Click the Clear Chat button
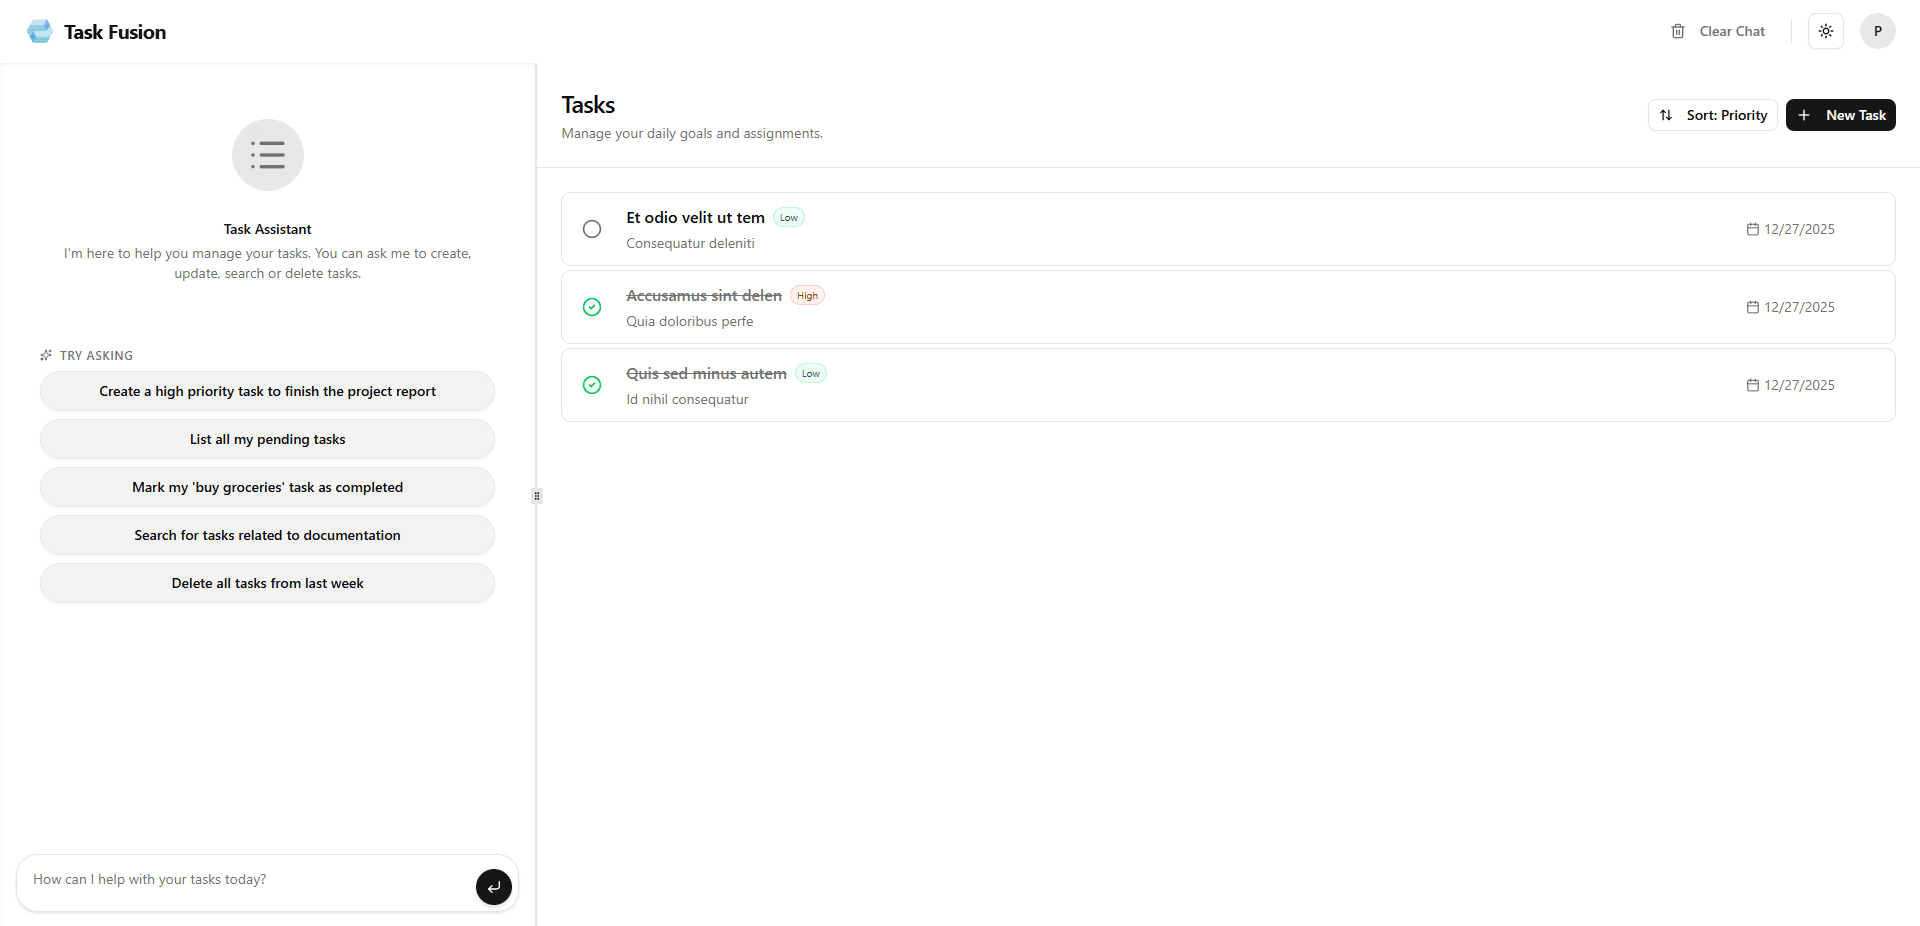Screen dimensions: 1920x926 [1718, 31]
